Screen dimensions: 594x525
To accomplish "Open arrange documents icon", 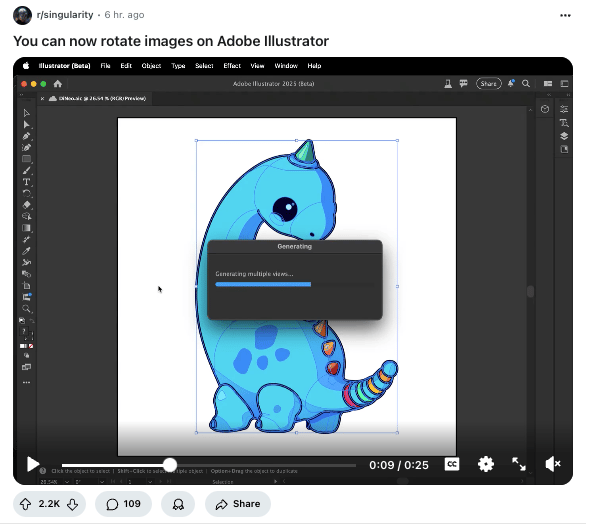I will tap(548, 84).
